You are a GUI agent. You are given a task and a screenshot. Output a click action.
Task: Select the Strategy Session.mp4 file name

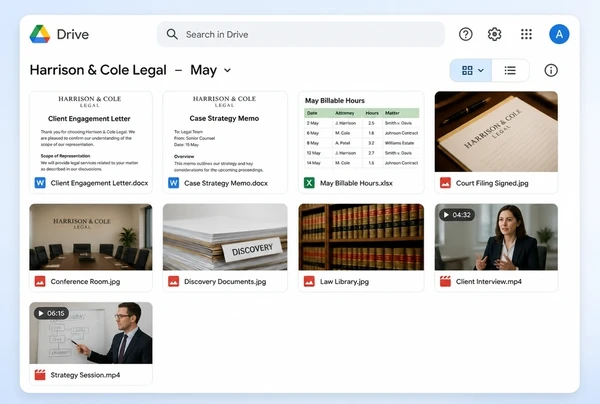(x=85, y=375)
